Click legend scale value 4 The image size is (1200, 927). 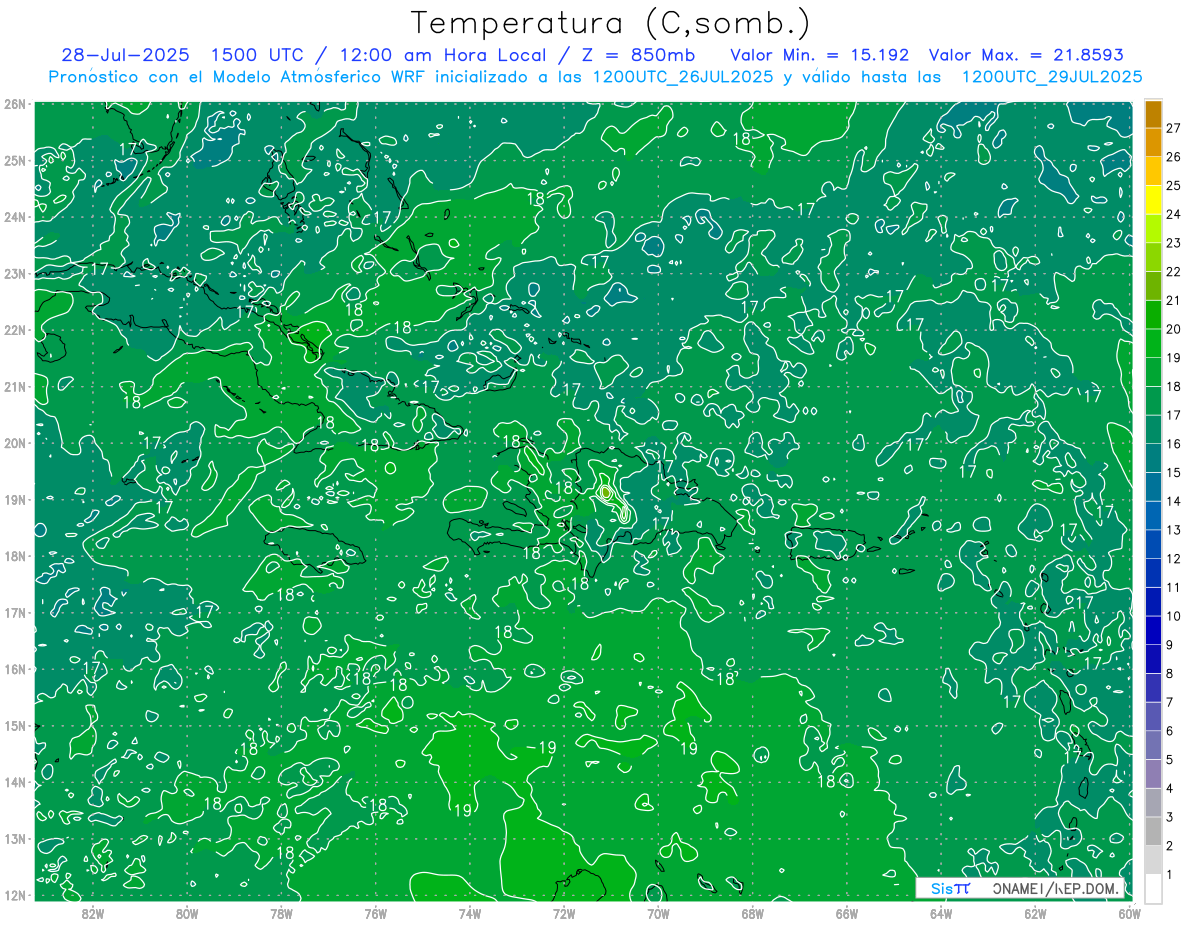coord(1171,788)
